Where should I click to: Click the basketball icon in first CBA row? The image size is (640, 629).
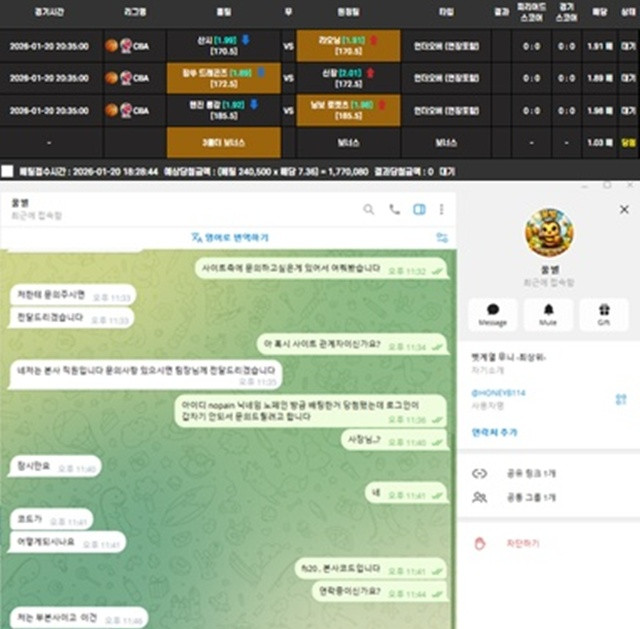click(111, 47)
